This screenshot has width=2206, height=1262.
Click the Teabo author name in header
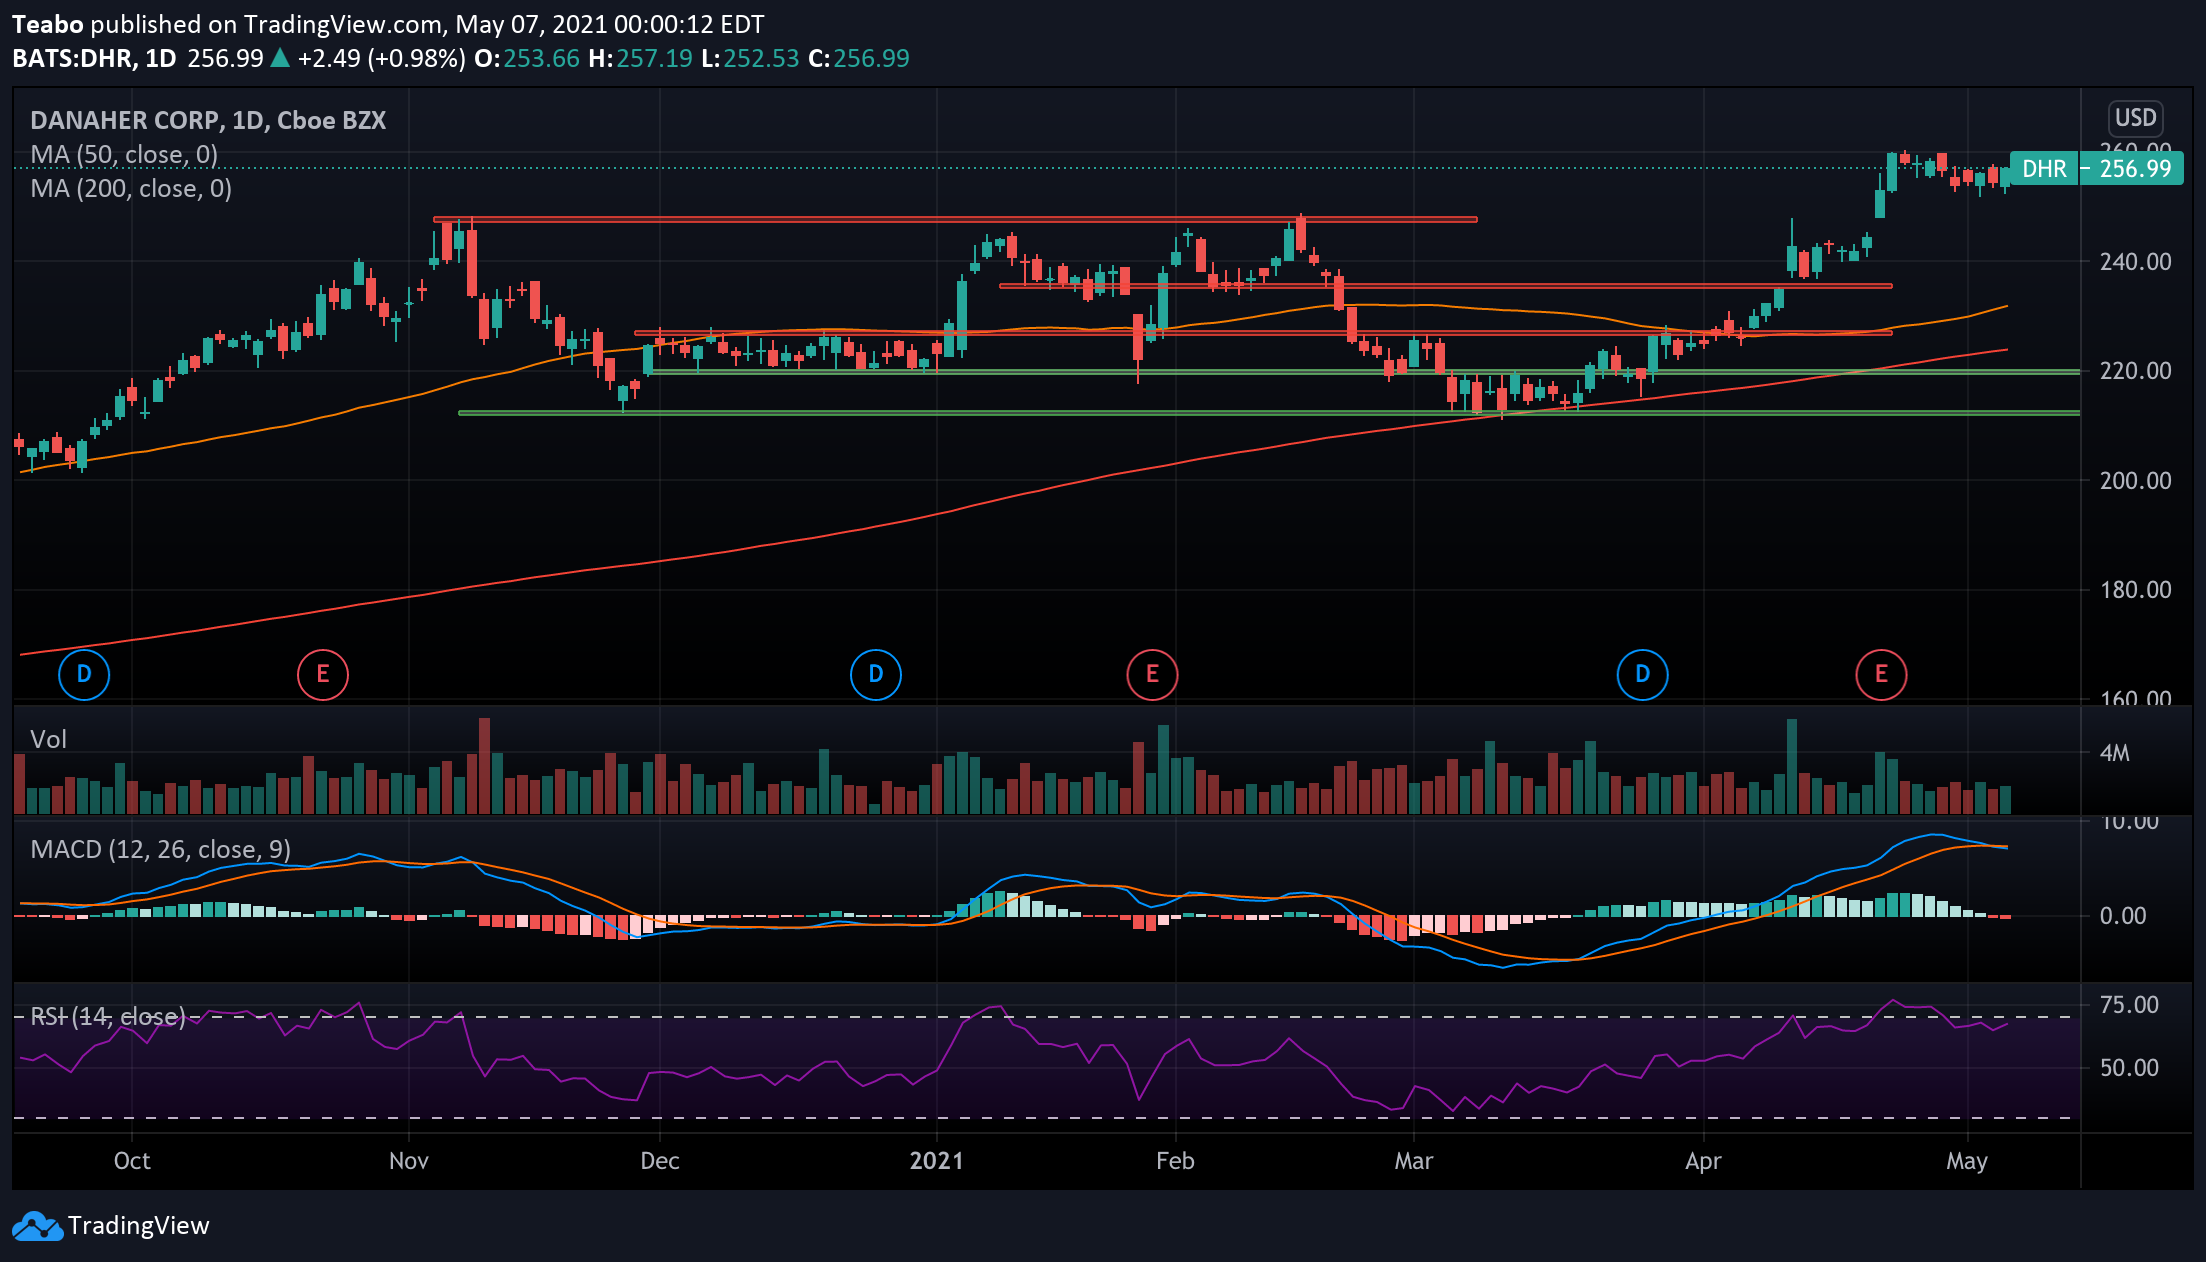point(48,25)
